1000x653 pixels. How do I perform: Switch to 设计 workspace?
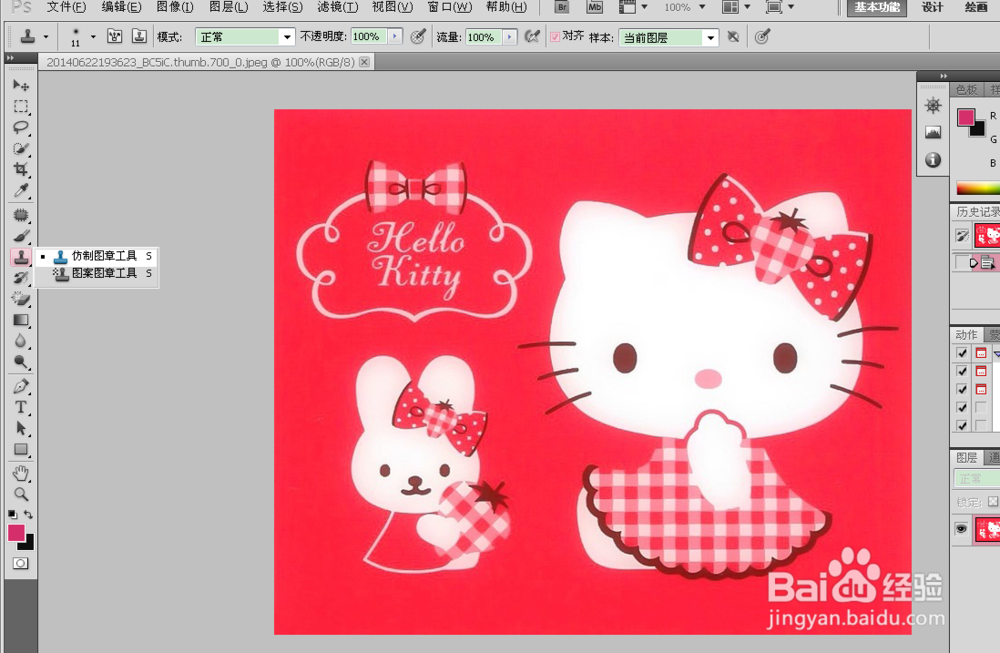pos(932,7)
